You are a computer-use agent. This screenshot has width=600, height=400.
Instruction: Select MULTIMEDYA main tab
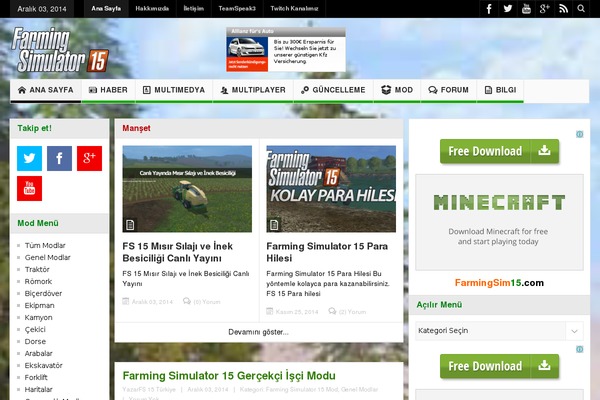[x=174, y=90]
